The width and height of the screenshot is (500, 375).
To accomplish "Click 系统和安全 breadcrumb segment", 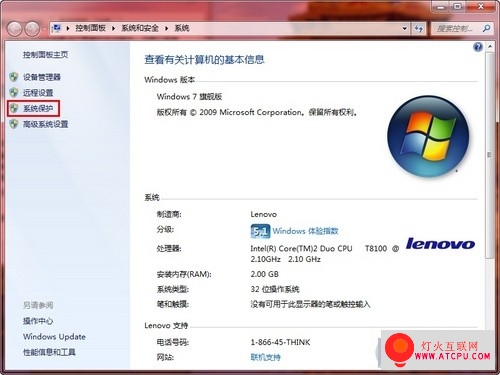I will [x=140, y=28].
